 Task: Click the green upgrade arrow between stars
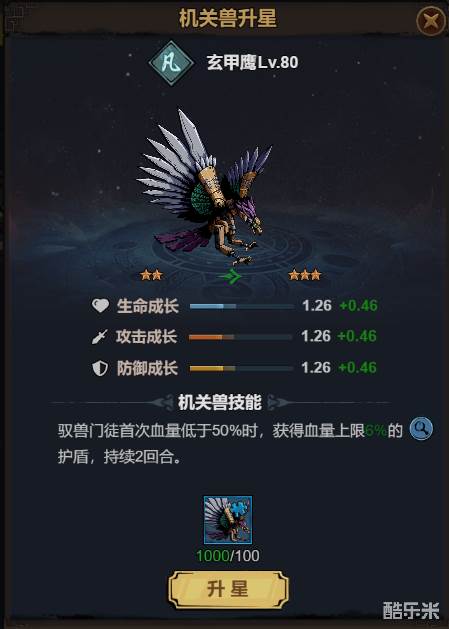click(230, 276)
